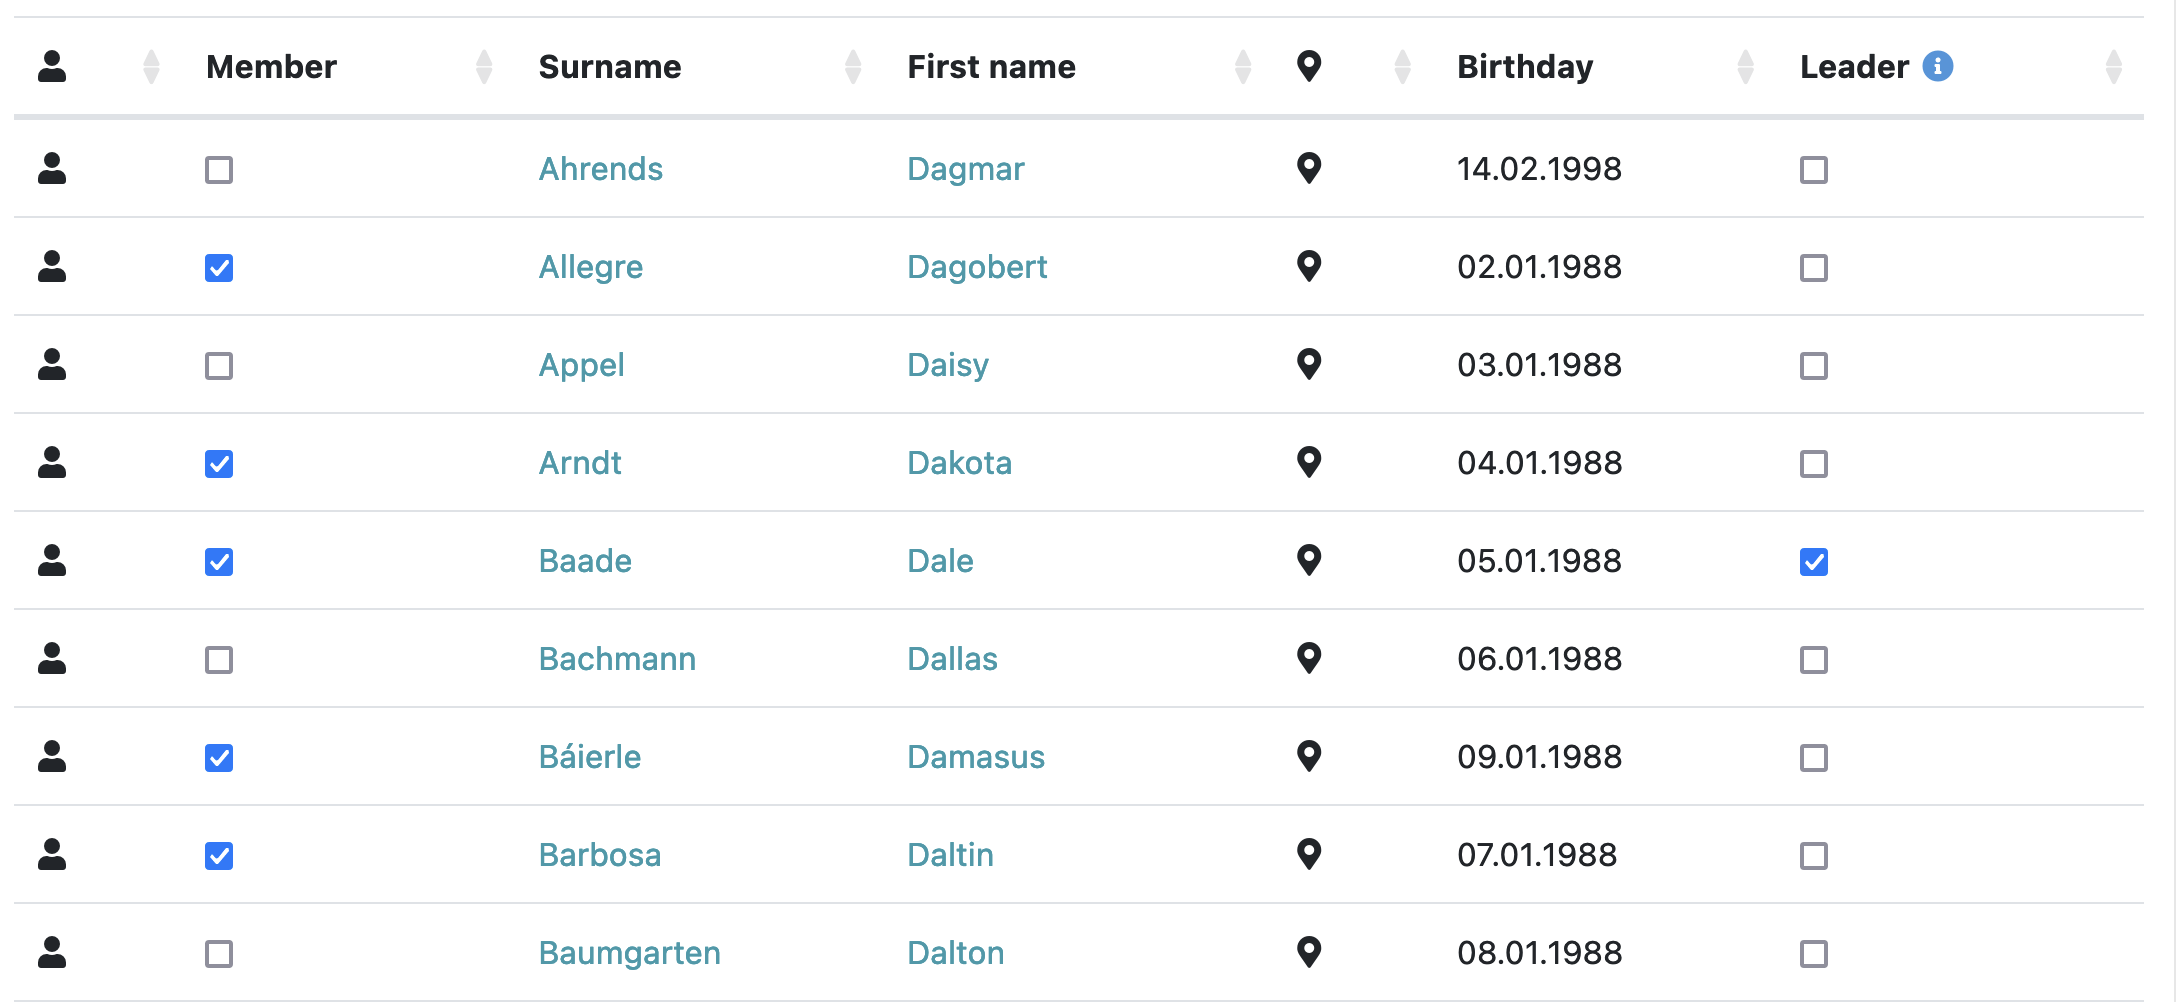Uncheck Leader checkbox for Baade
This screenshot has width=2176, height=1002.
1813,562
